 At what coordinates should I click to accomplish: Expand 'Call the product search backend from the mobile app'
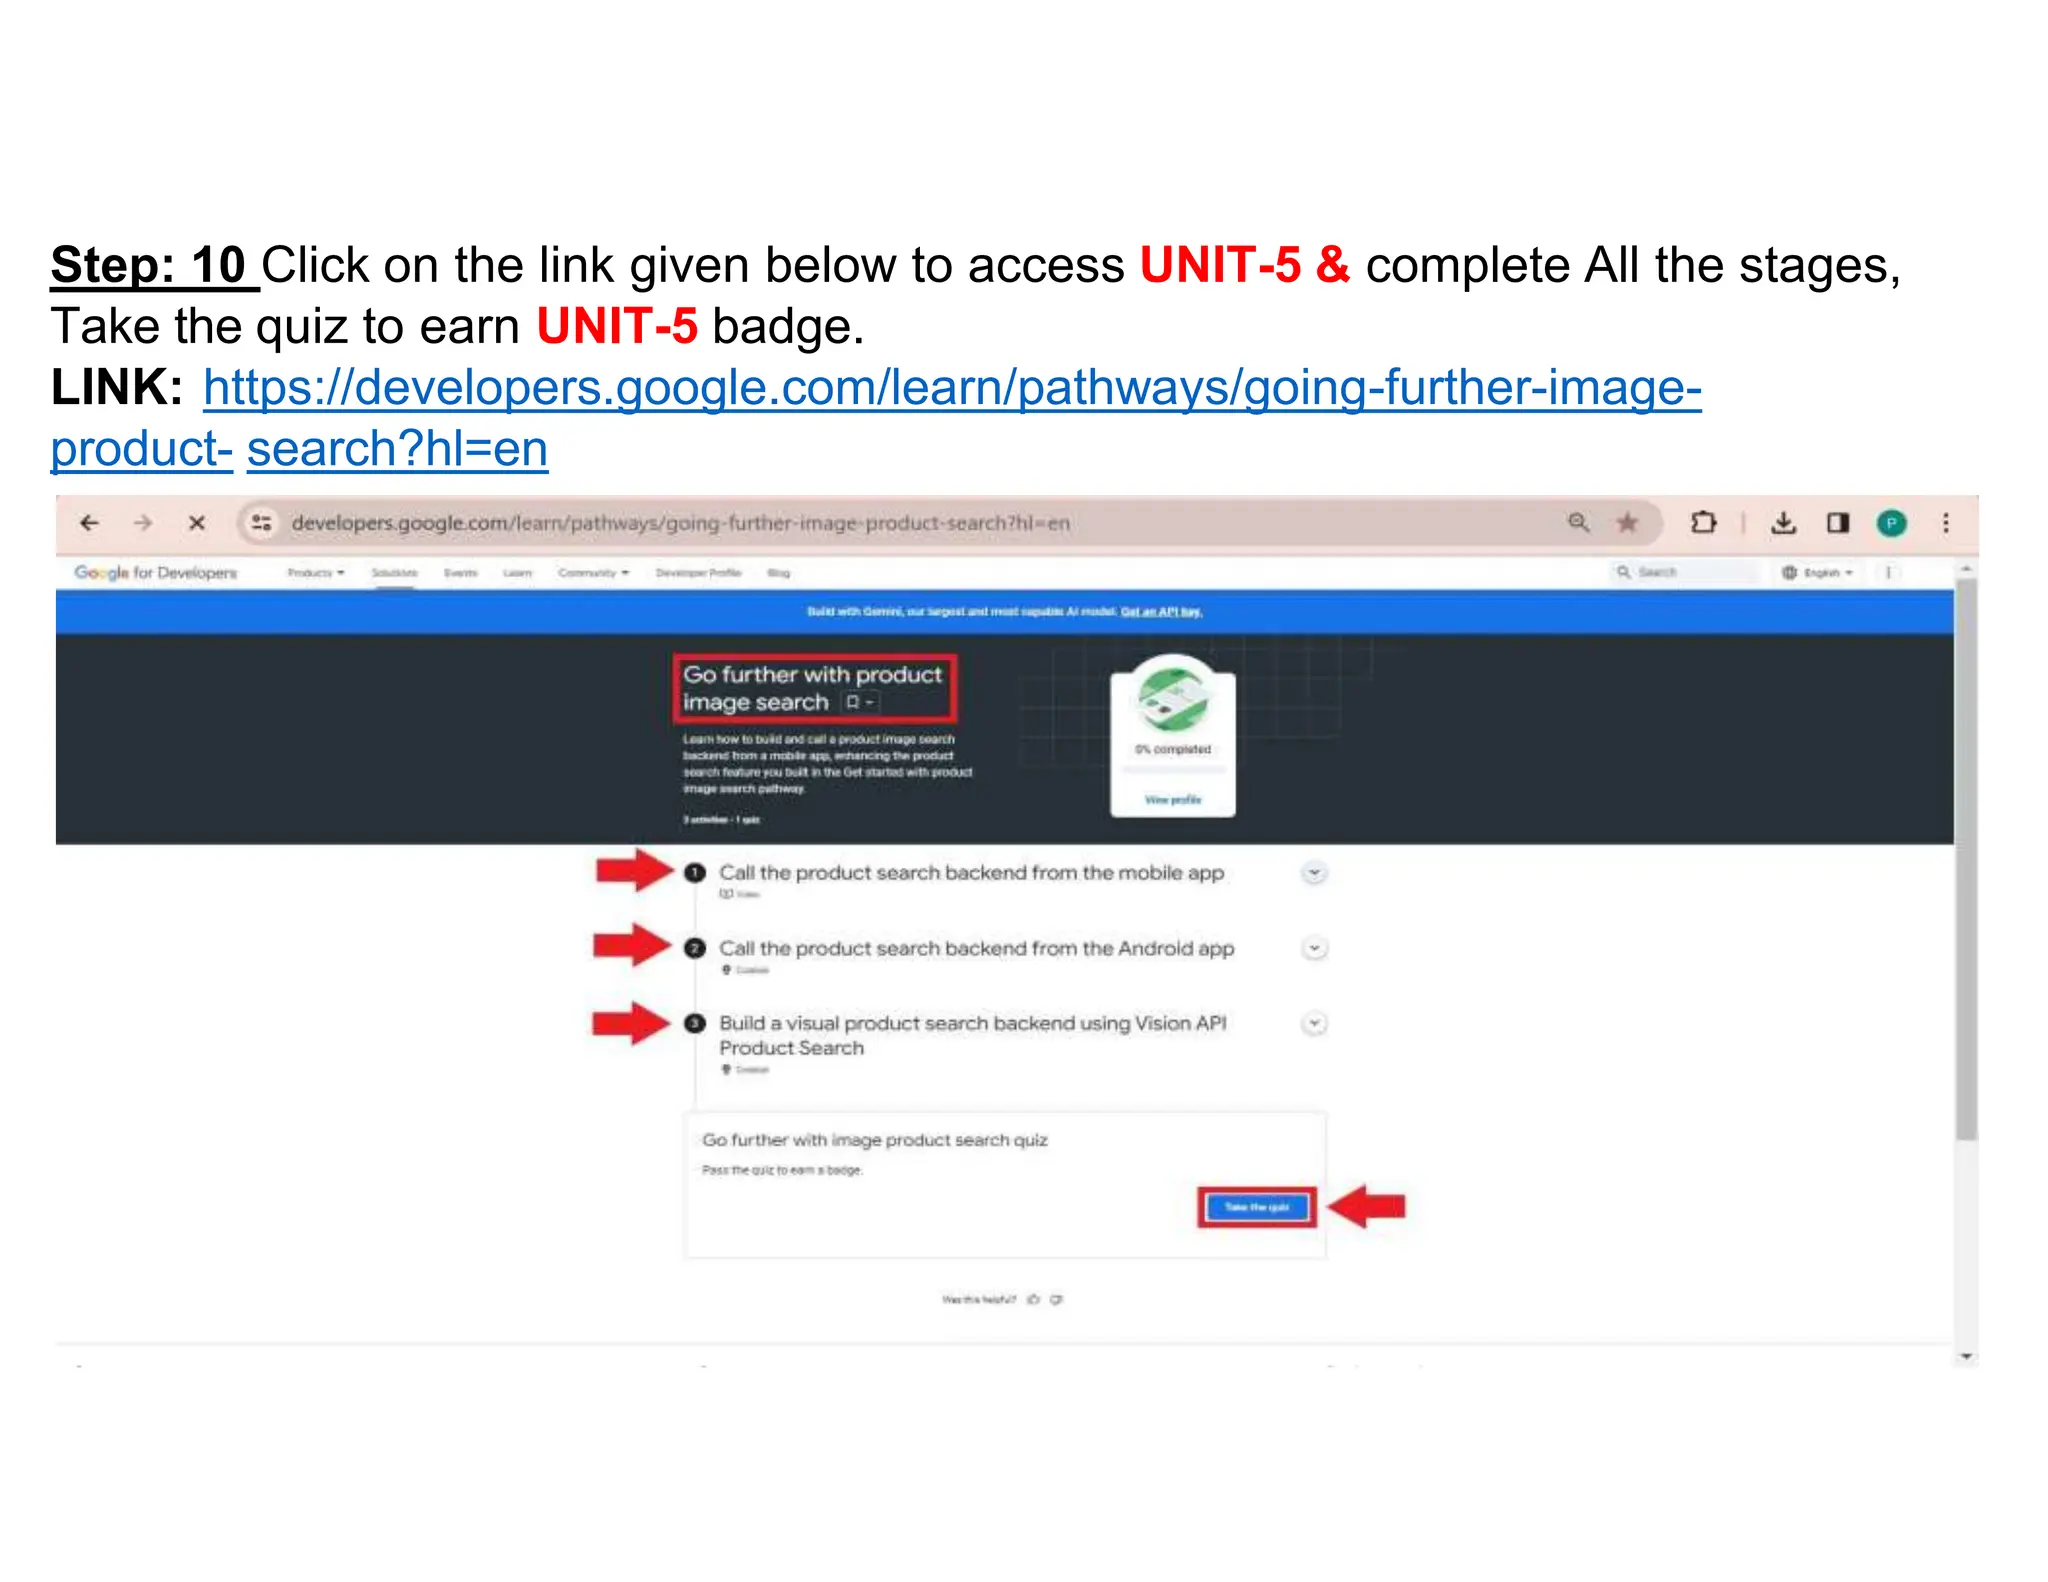(x=1314, y=873)
